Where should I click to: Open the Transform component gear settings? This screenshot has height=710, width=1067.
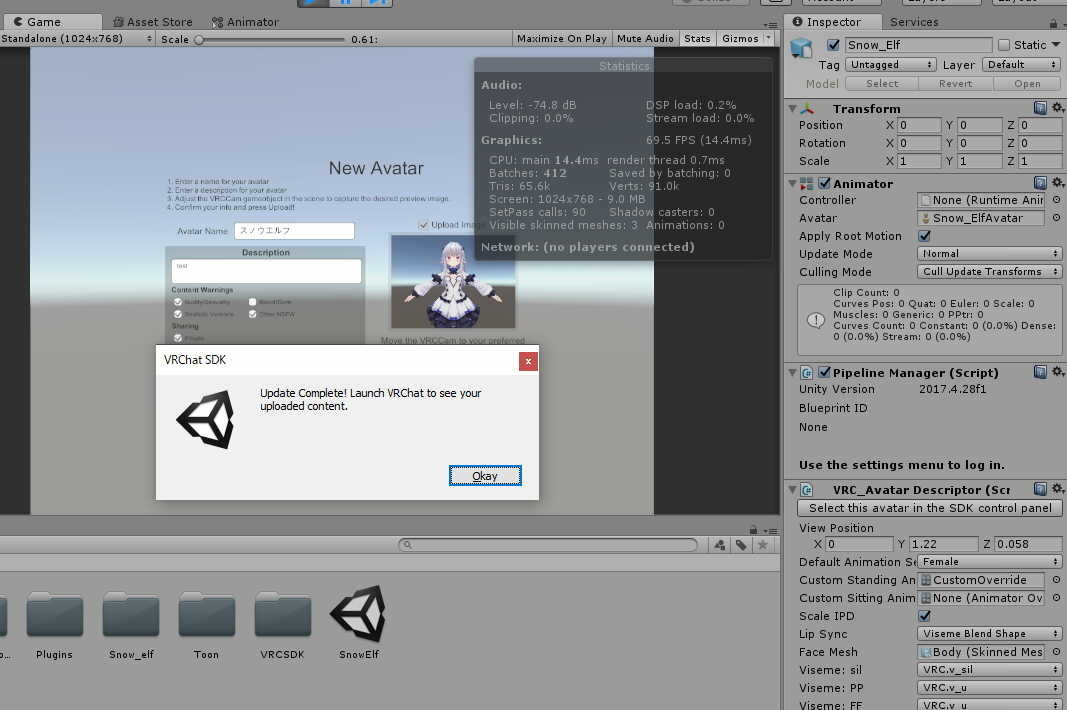tap(1057, 108)
